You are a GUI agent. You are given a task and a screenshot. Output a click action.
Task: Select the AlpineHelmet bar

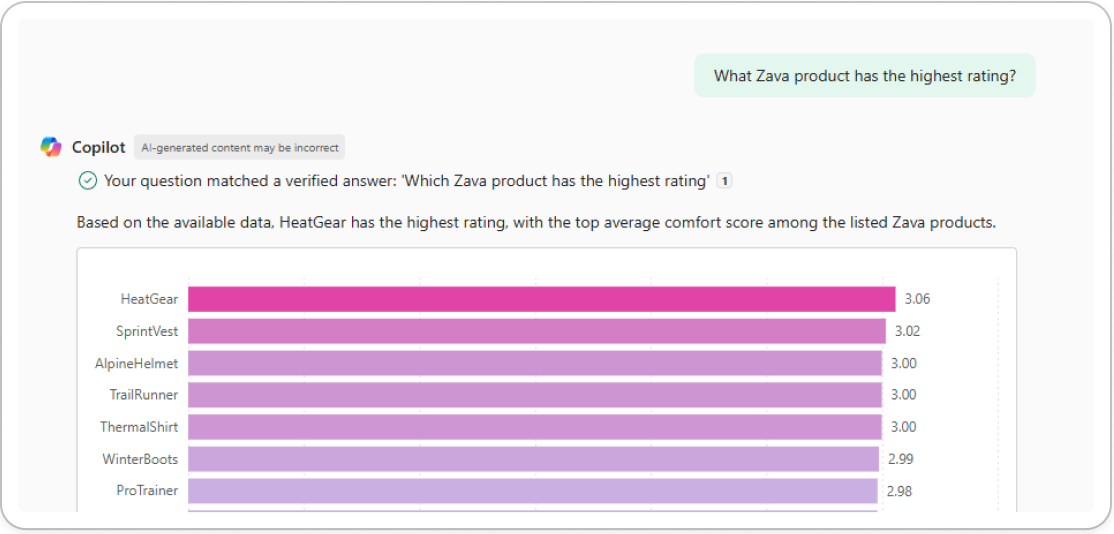pos(534,363)
